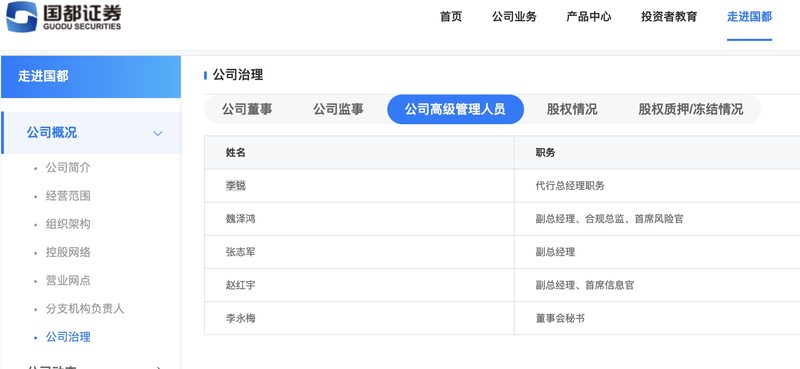Click the Guodu Securities logo
The height and width of the screenshot is (369, 800).
pyautogui.click(x=64, y=17)
